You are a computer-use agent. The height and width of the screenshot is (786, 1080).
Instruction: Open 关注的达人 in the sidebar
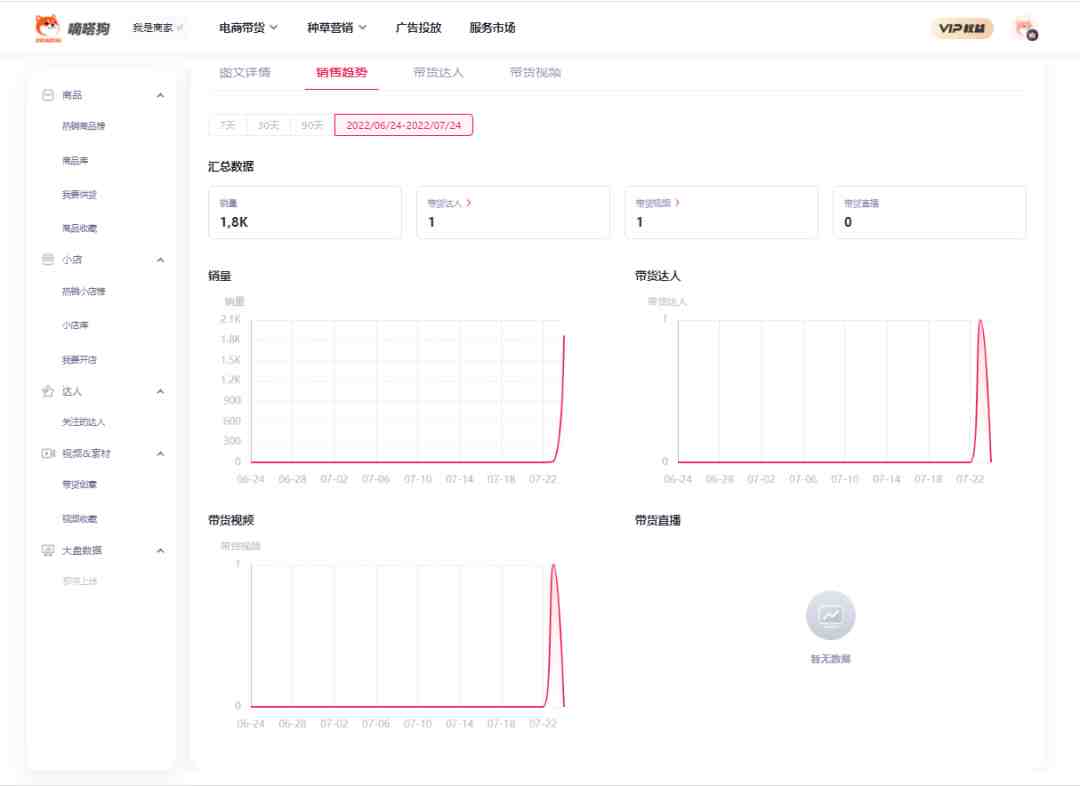(83, 422)
